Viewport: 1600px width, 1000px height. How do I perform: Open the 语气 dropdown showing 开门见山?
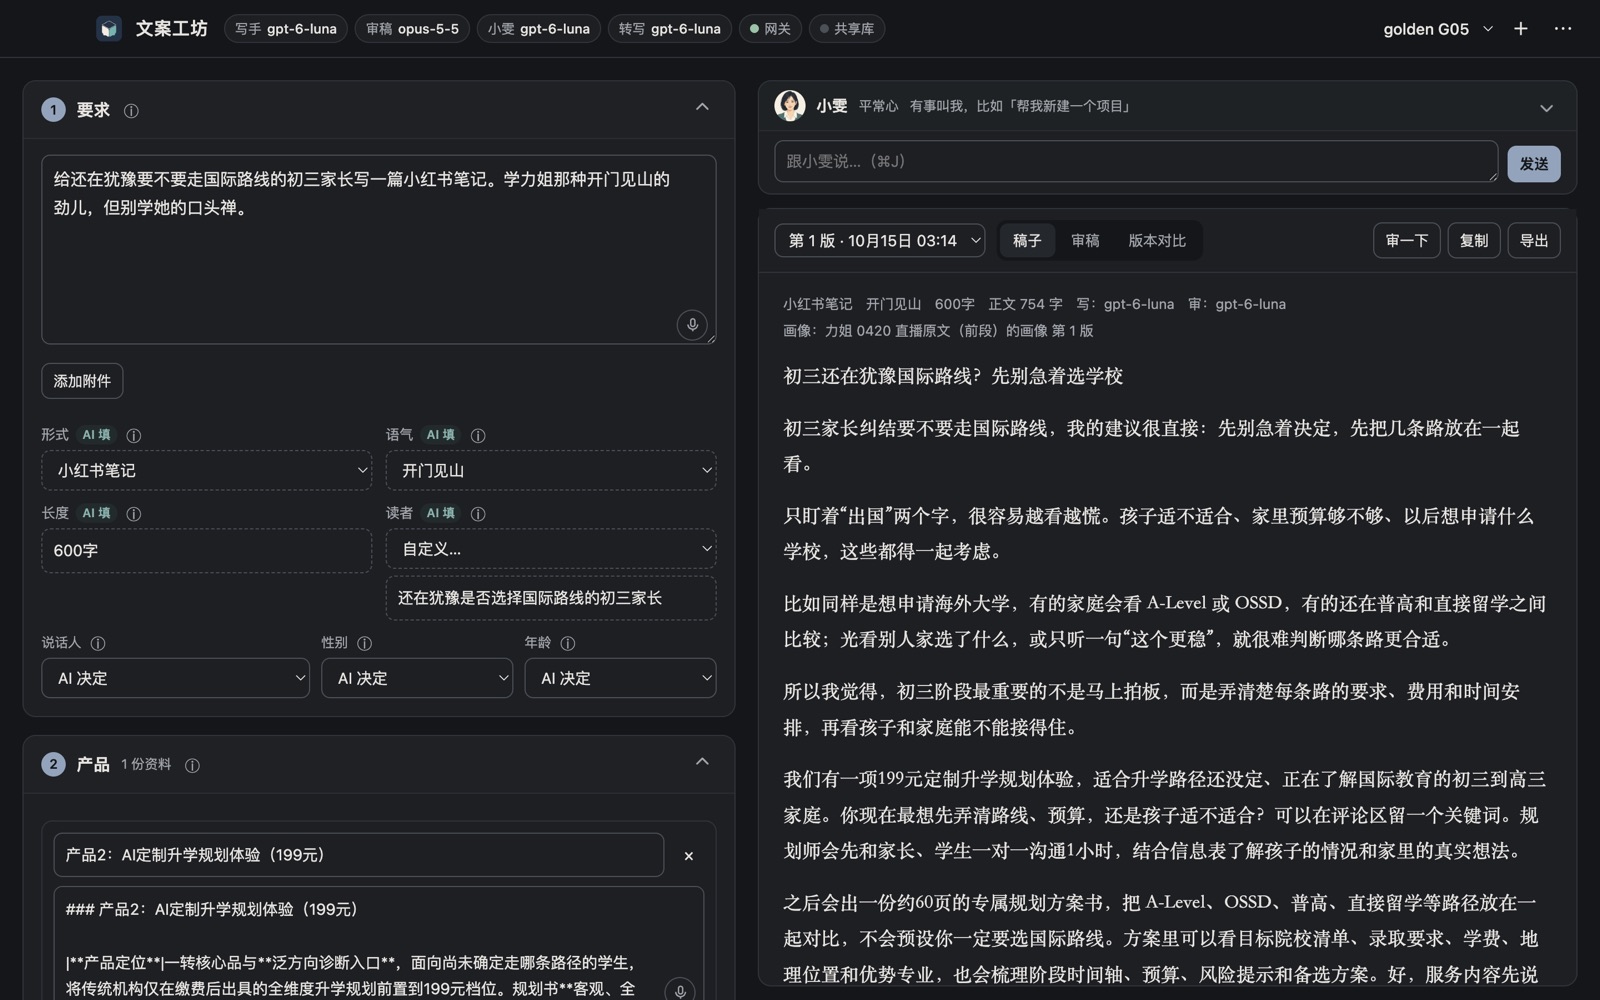pyautogui.click(x=551, y=470)
